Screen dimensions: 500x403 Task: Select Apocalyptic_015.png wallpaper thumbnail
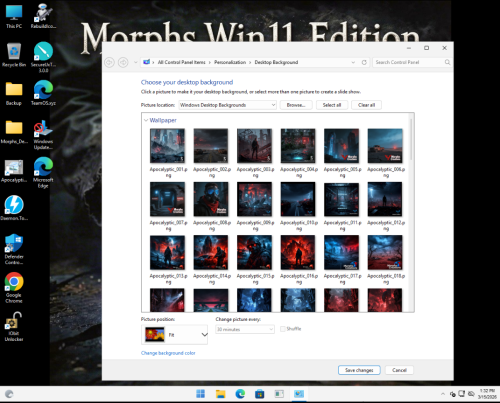point(254,252)
